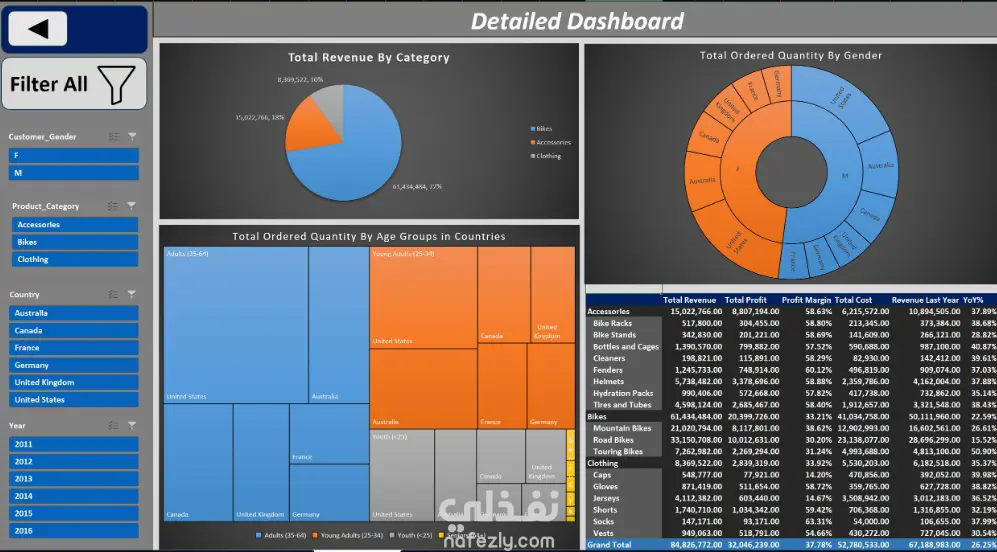
Task: Select year 2014 in Year slicer
Action: (74, 496)
